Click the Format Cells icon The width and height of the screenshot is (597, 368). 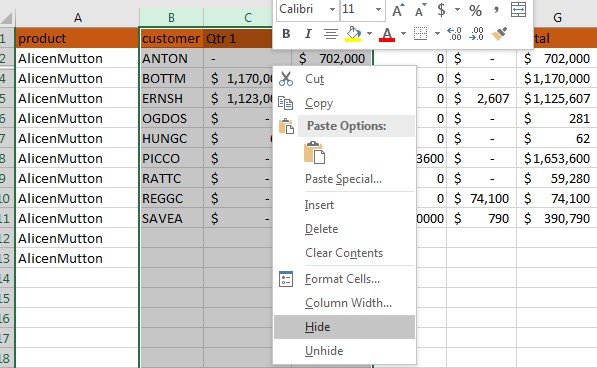click(286, 279)
